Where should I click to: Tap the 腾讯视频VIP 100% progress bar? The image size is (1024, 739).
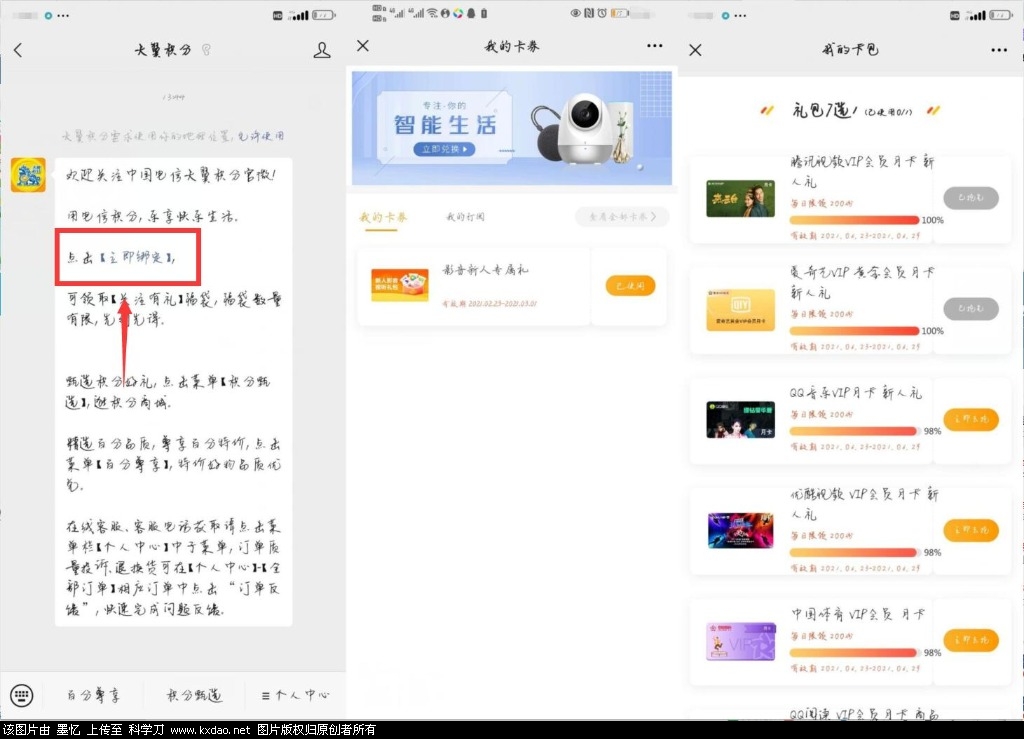click(854, 220)
